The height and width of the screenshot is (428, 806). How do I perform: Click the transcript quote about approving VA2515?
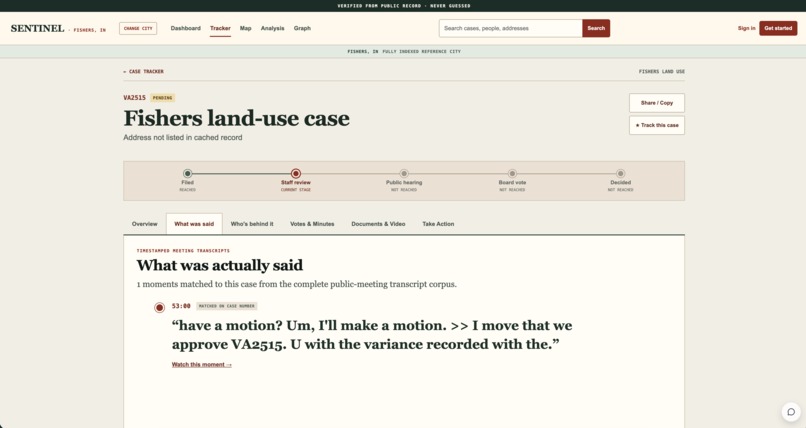coord(372,334)
